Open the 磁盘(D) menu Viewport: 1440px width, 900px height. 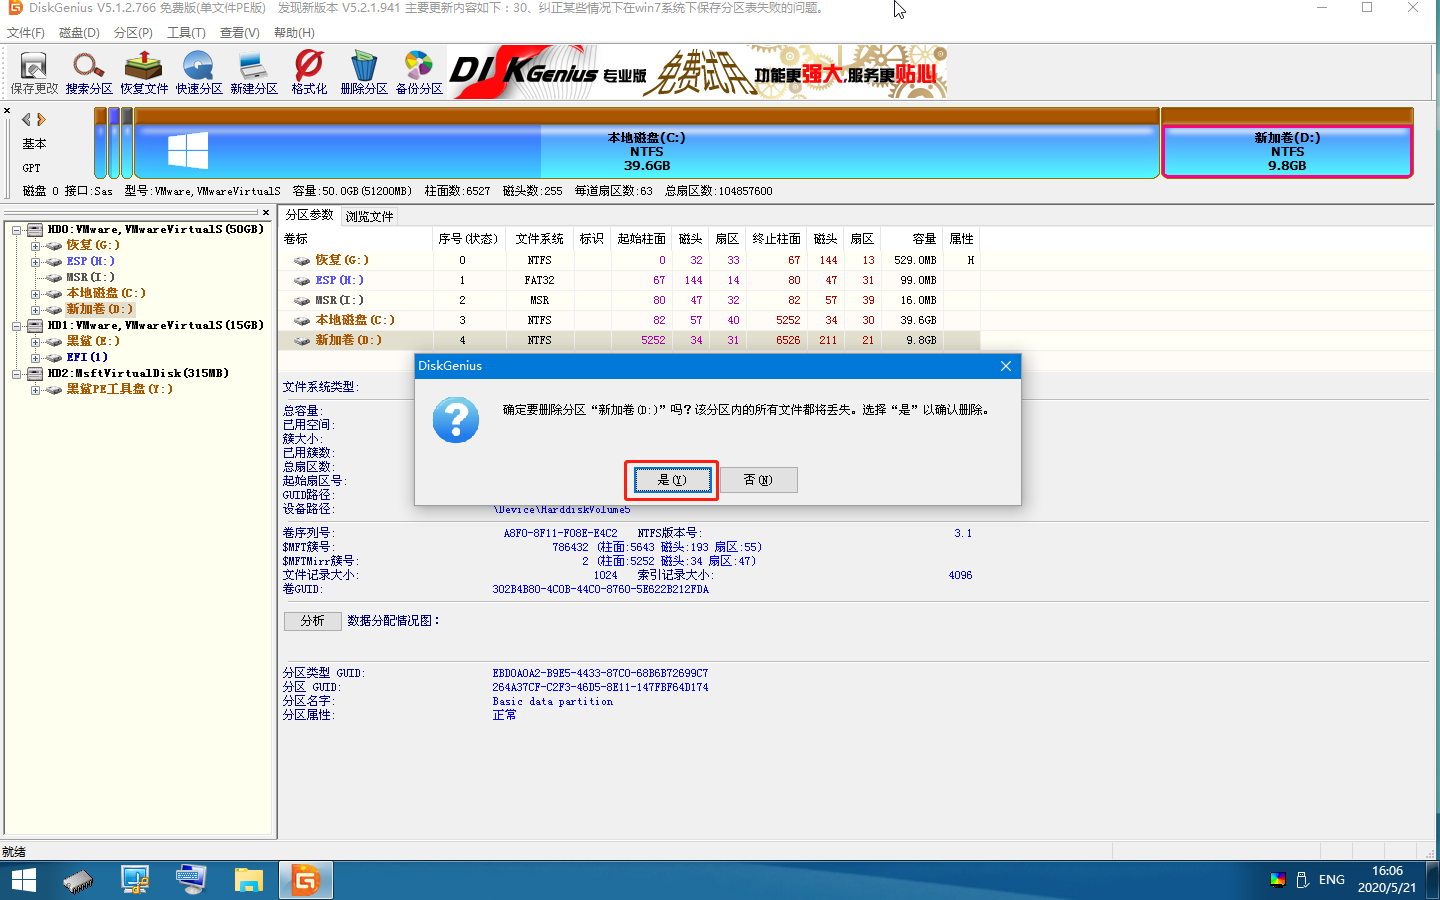79,33
